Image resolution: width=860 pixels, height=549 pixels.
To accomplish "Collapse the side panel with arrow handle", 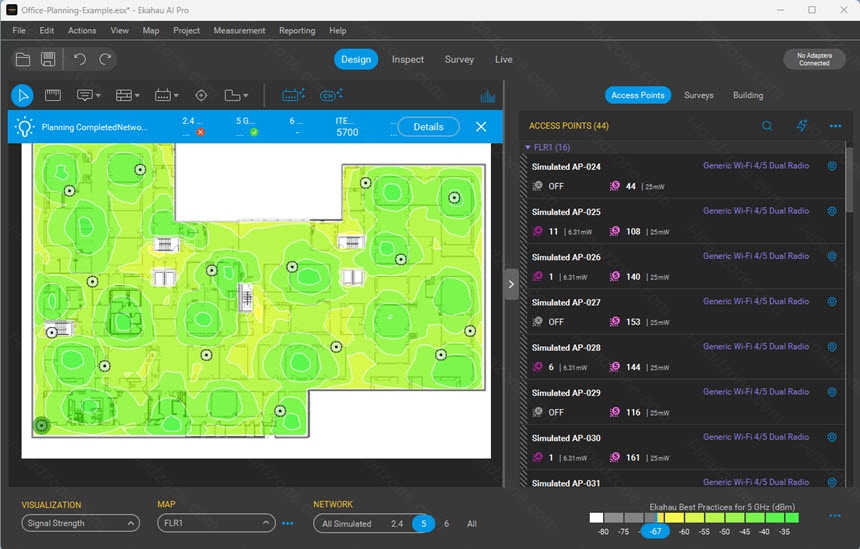I will pyautogui.click(x=511, y=284).
